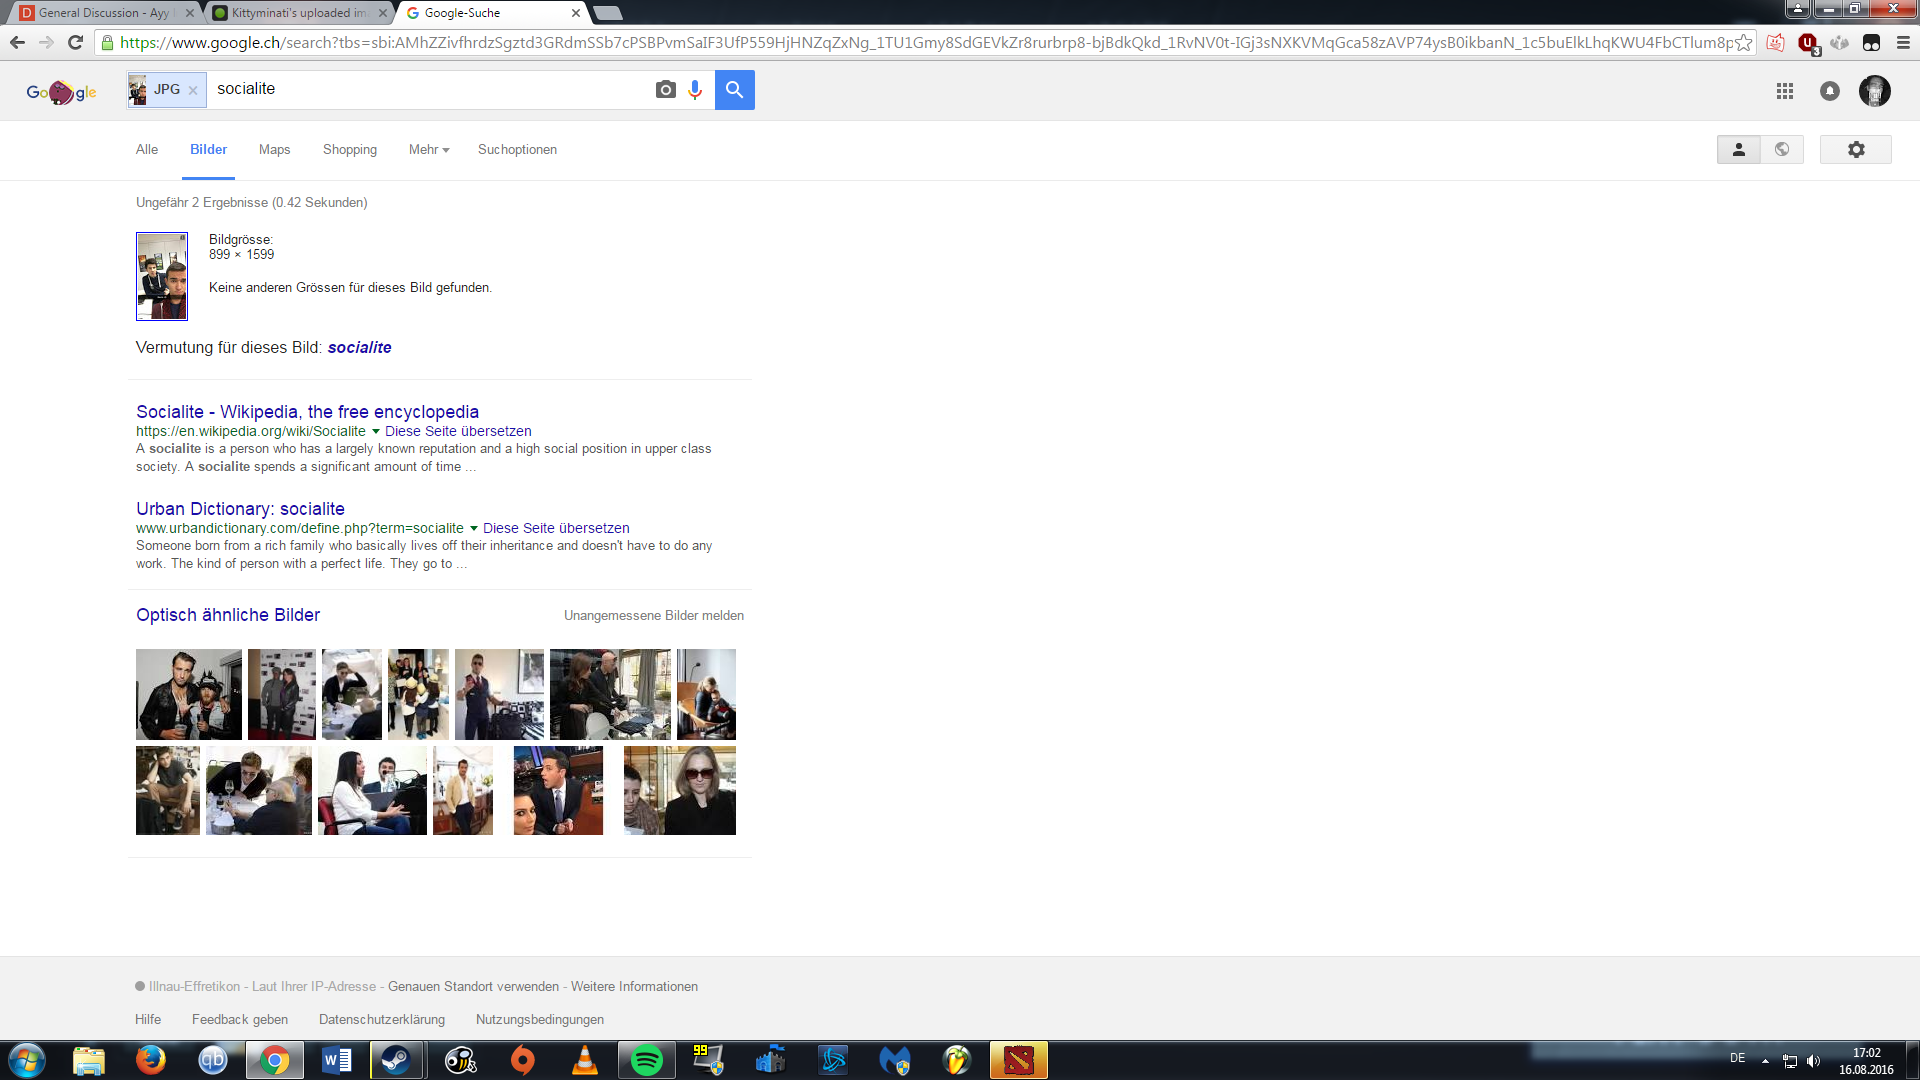Click the uBlock extension icon

1807,42
